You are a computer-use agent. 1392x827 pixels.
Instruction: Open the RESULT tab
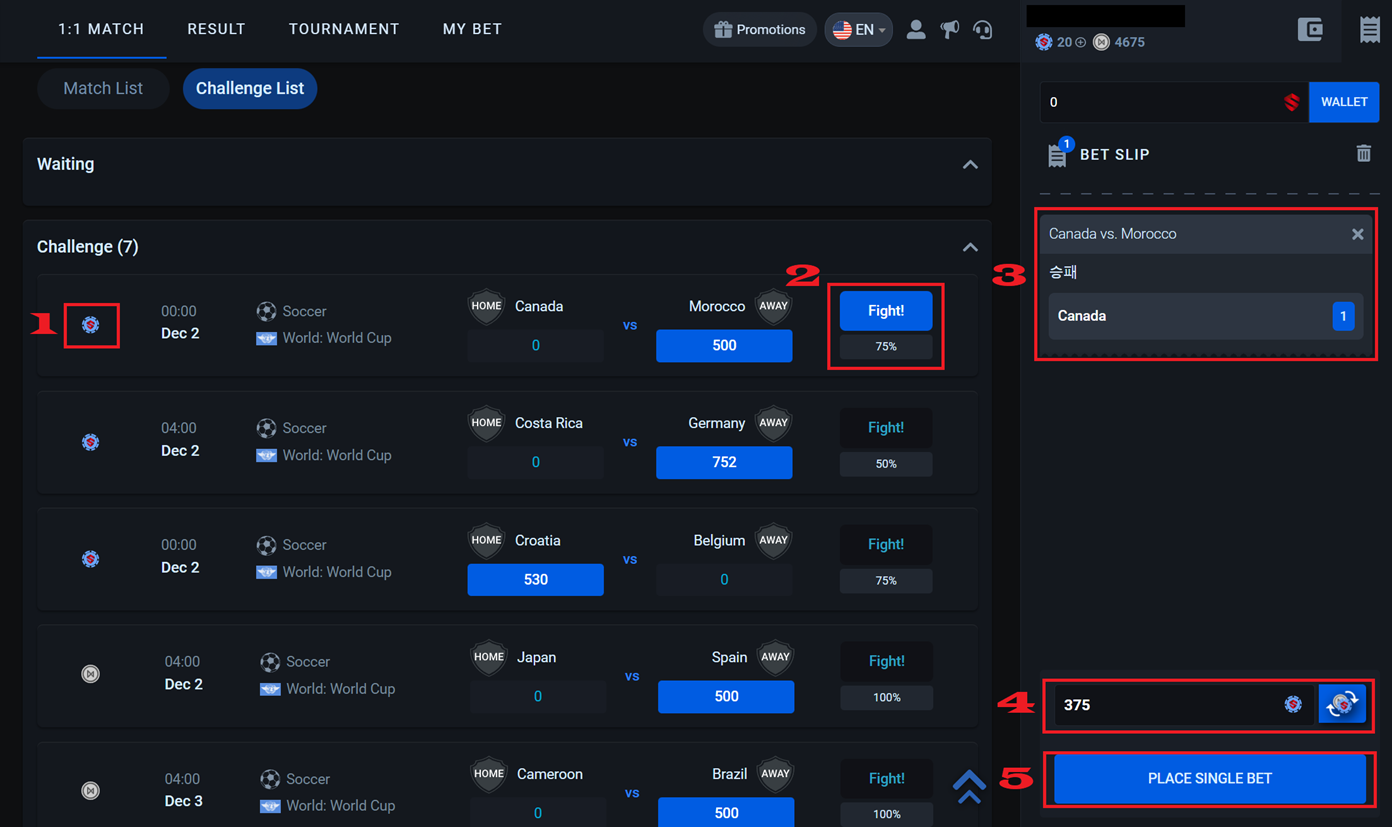tap(216, 29)
